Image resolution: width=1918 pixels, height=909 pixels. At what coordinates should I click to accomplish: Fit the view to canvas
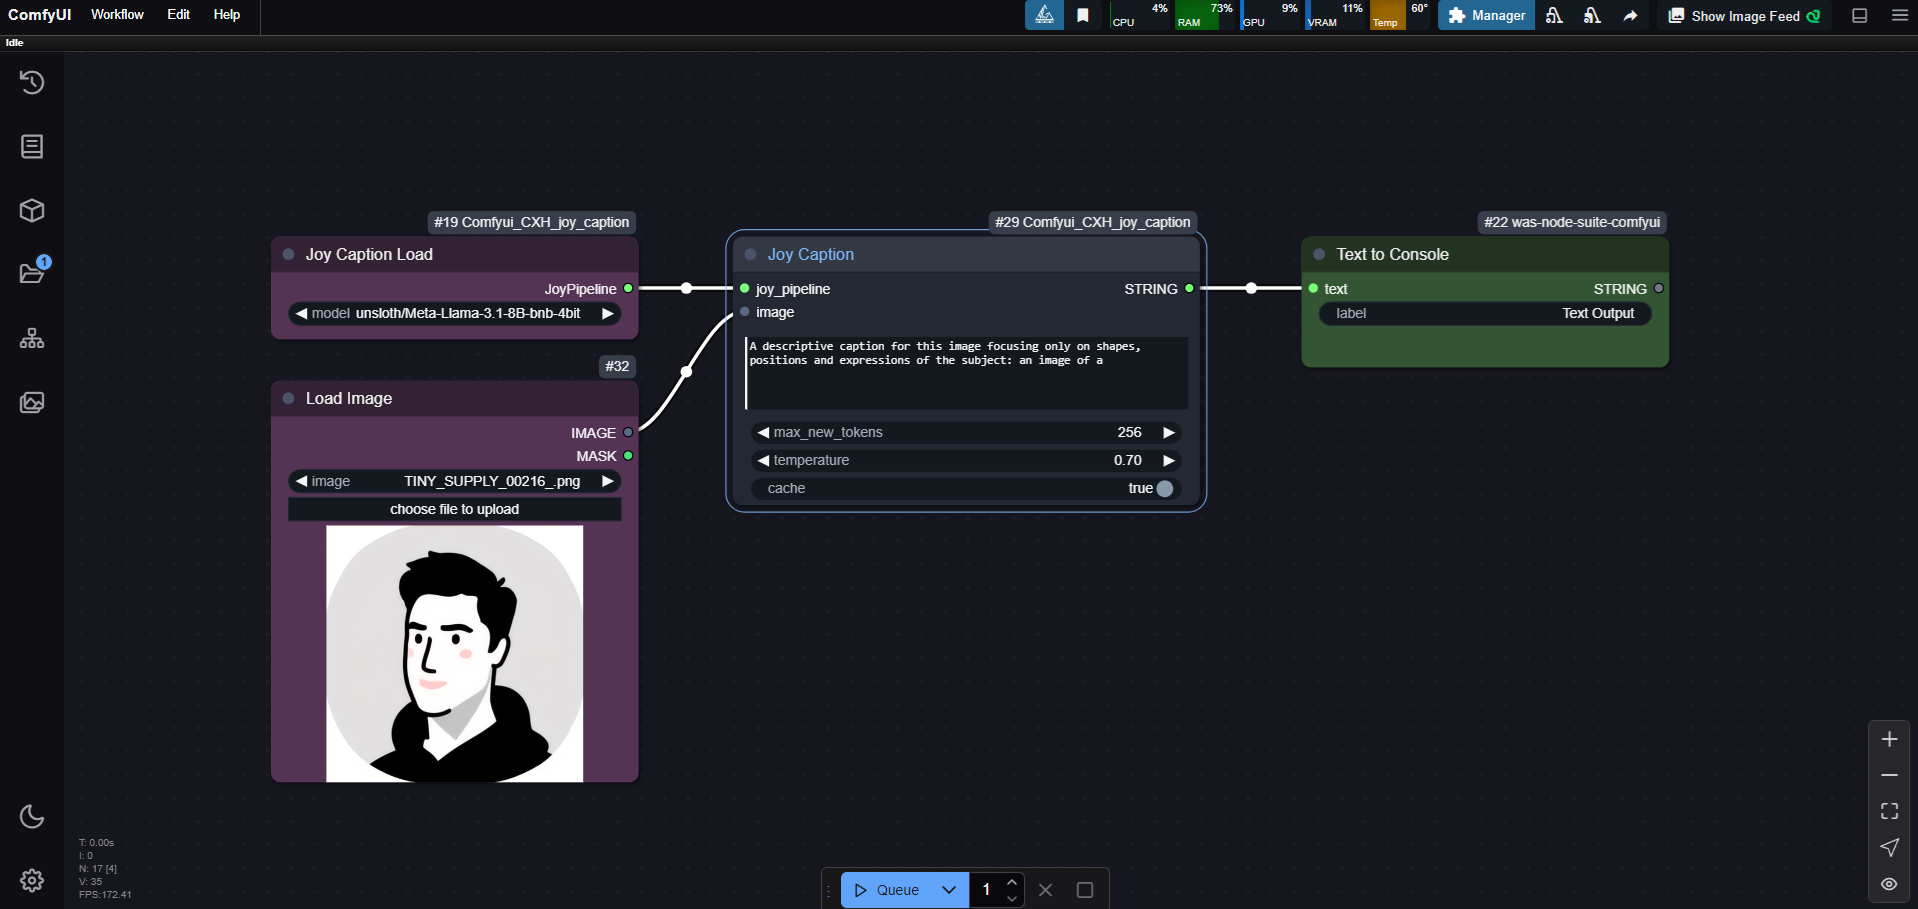tap(1889, 811)
